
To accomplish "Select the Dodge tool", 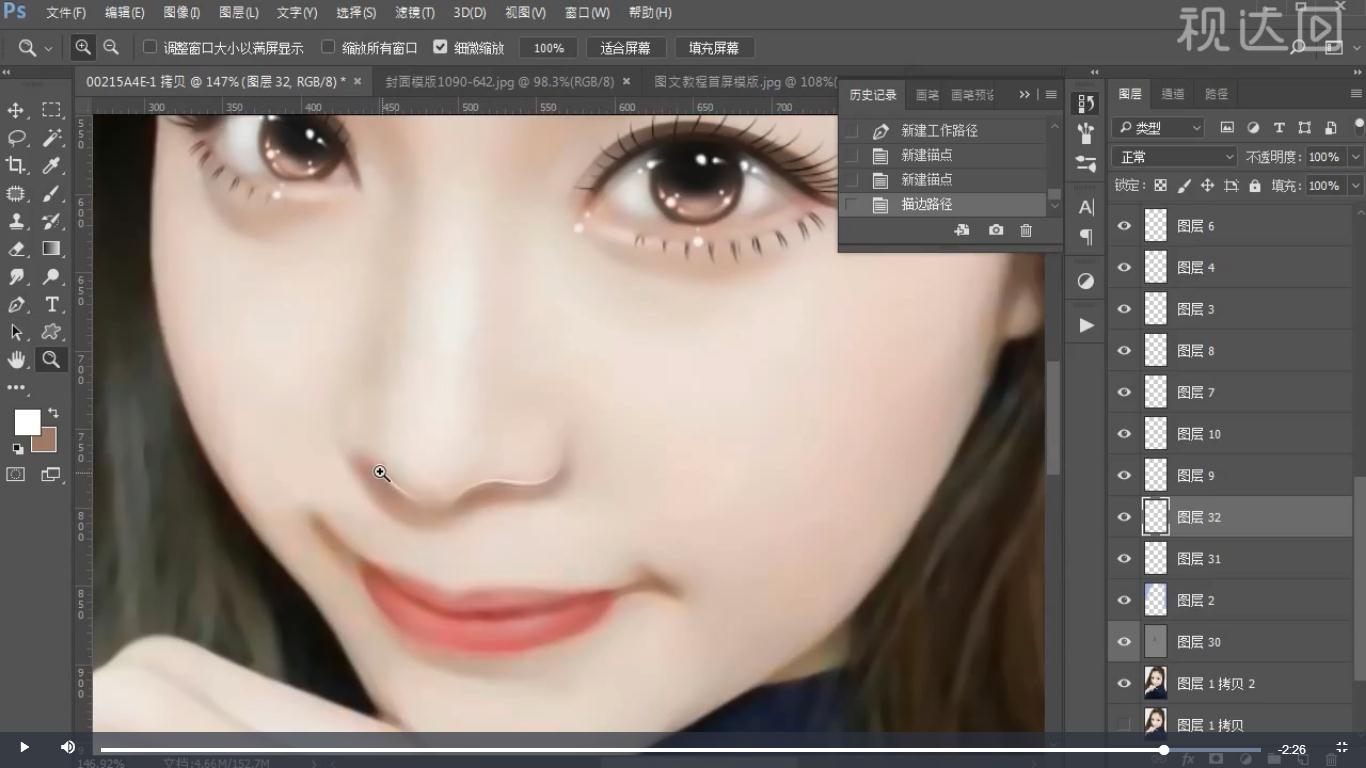I will [51, 277].
